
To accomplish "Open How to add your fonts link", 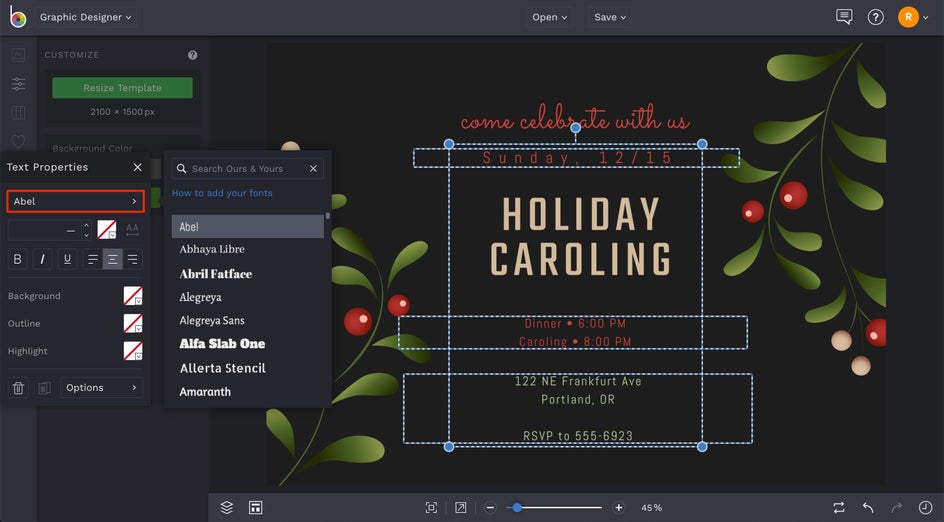I will click(x=222, y=193).
